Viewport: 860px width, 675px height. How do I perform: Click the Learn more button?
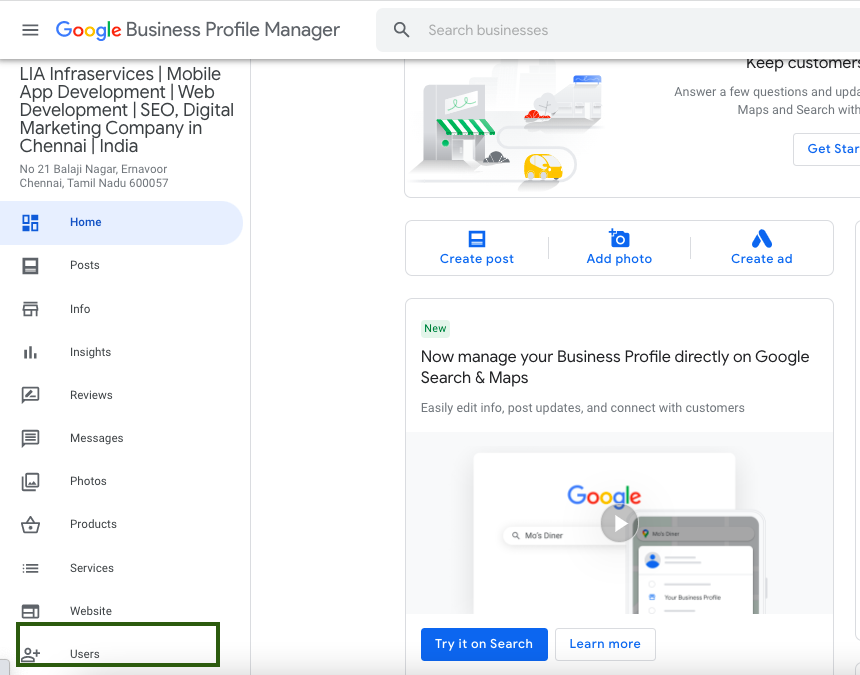[x=605, y=644]
